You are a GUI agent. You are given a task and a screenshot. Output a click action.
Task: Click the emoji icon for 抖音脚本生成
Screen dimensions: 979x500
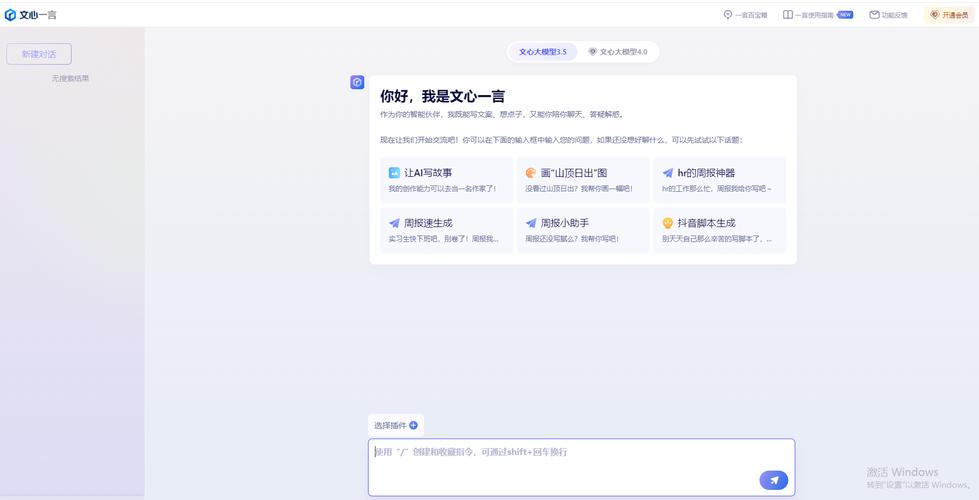click(x=668, y=223)
